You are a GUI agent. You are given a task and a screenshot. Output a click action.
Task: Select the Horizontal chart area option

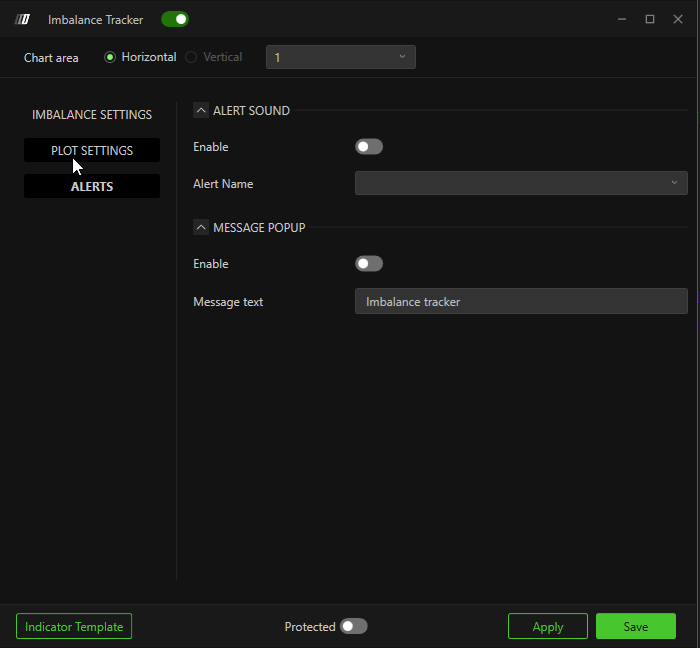coord(111,57)
